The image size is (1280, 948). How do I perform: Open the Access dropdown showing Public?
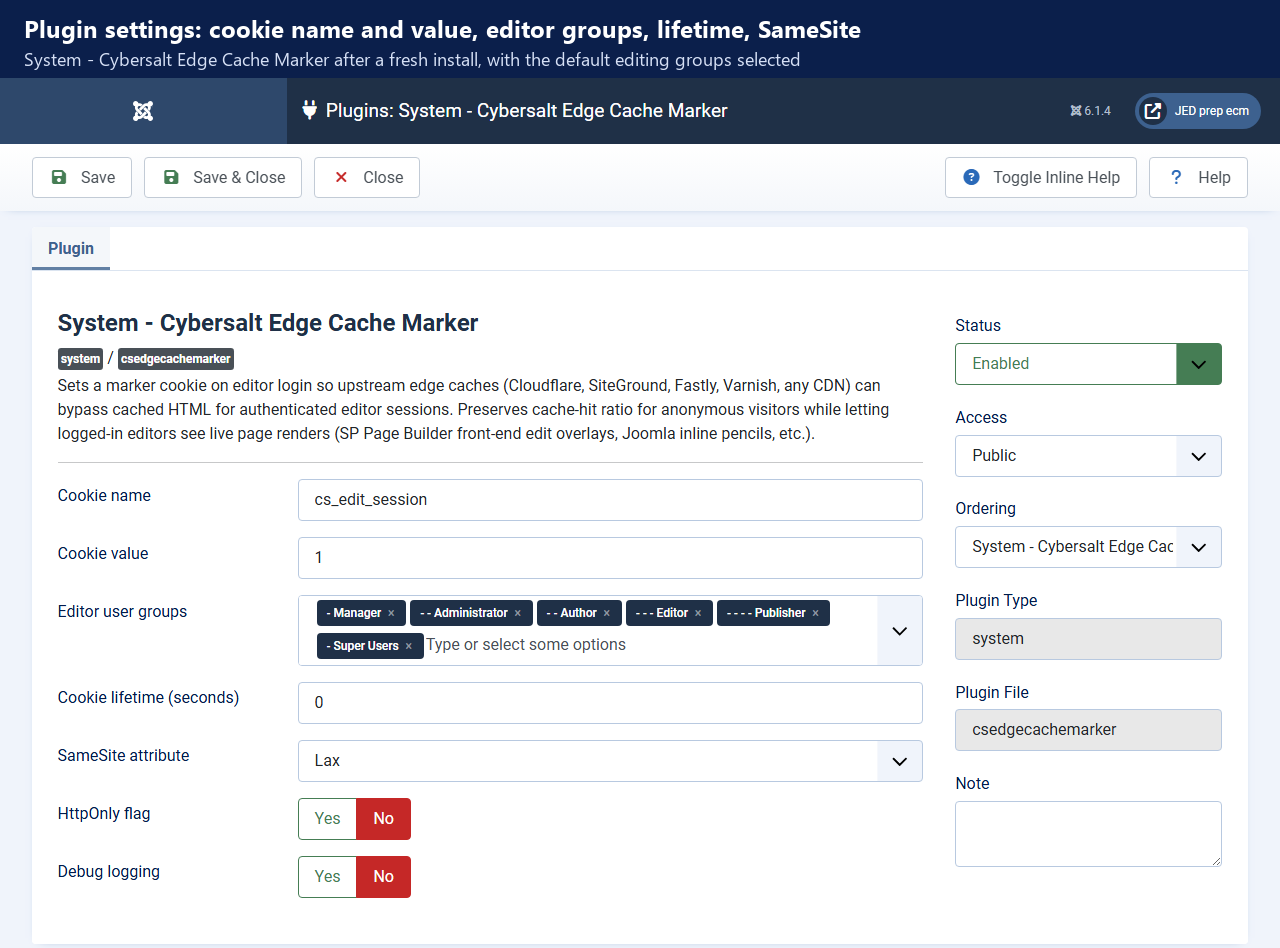(1088, 456)
